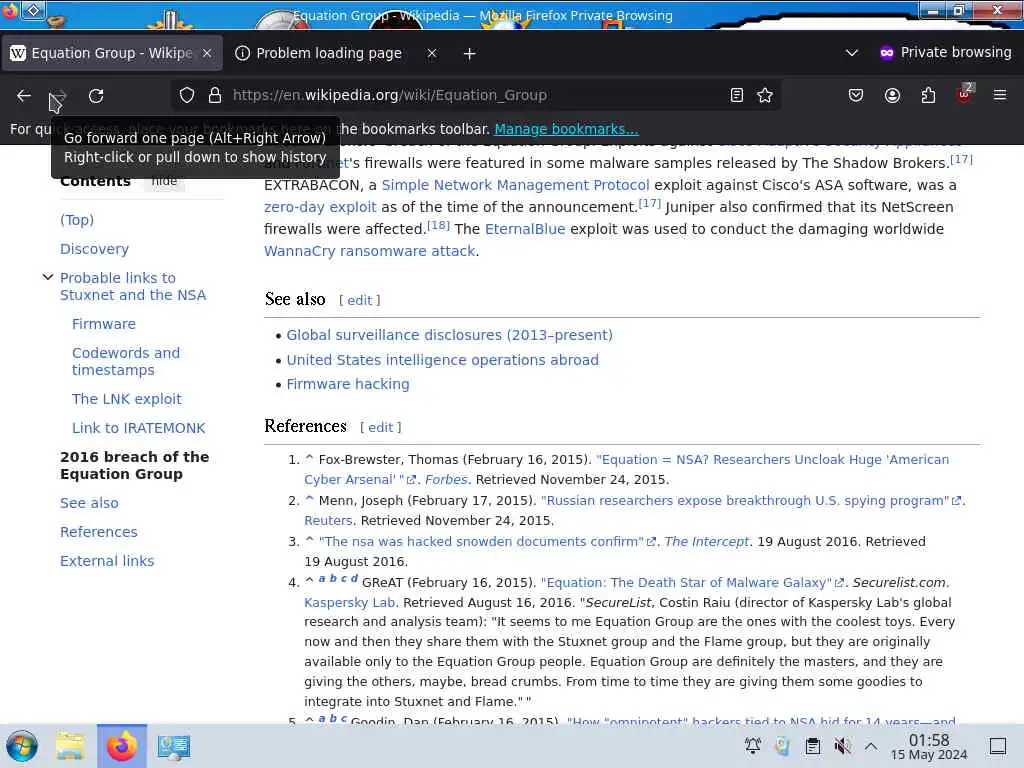
Task: Jump up from reference 1 caret
Action: pos(310,459)
